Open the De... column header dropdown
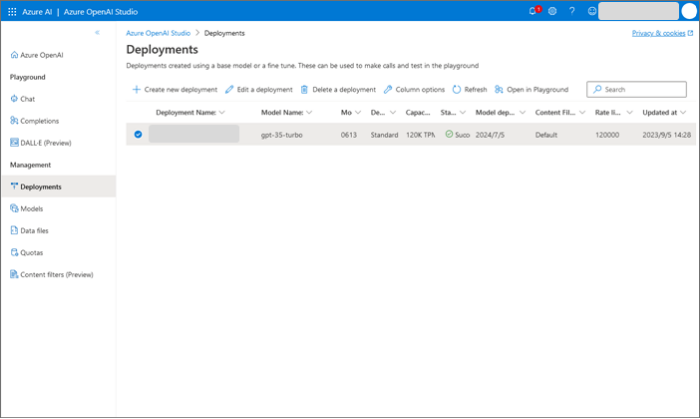 tap(393, 112)
